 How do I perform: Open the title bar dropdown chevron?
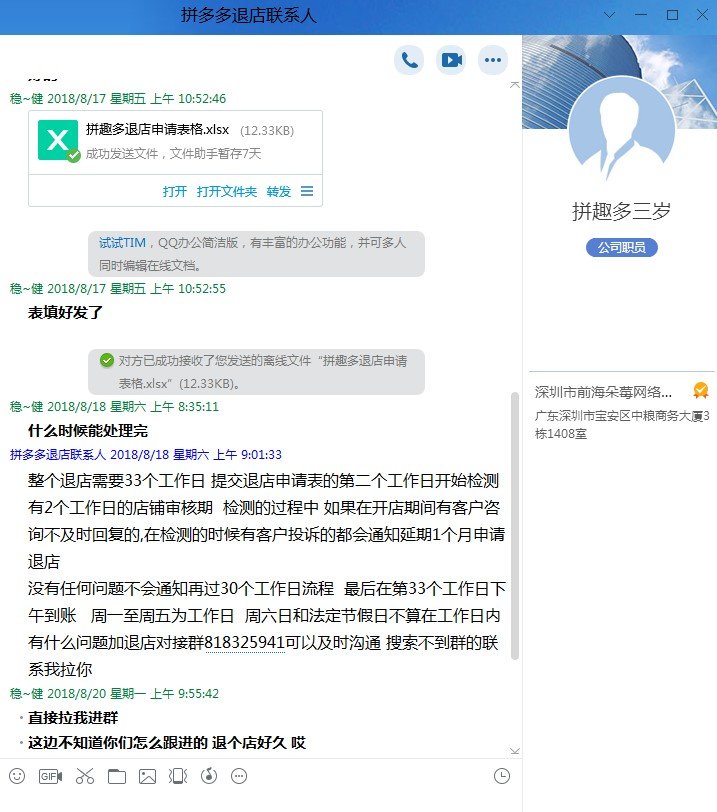609,15
